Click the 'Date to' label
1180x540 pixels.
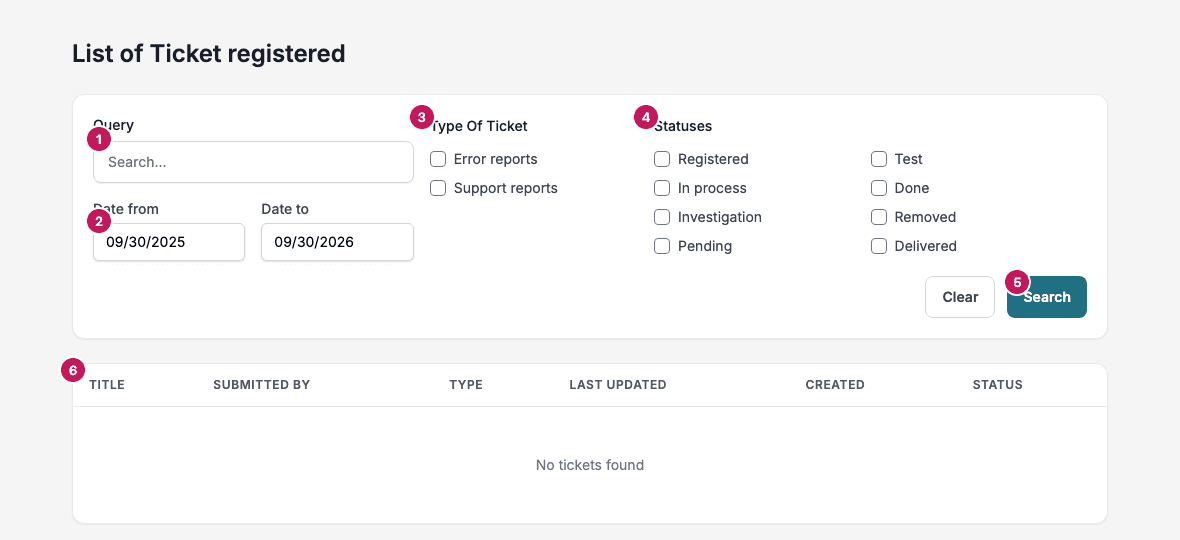pos(285,209)
